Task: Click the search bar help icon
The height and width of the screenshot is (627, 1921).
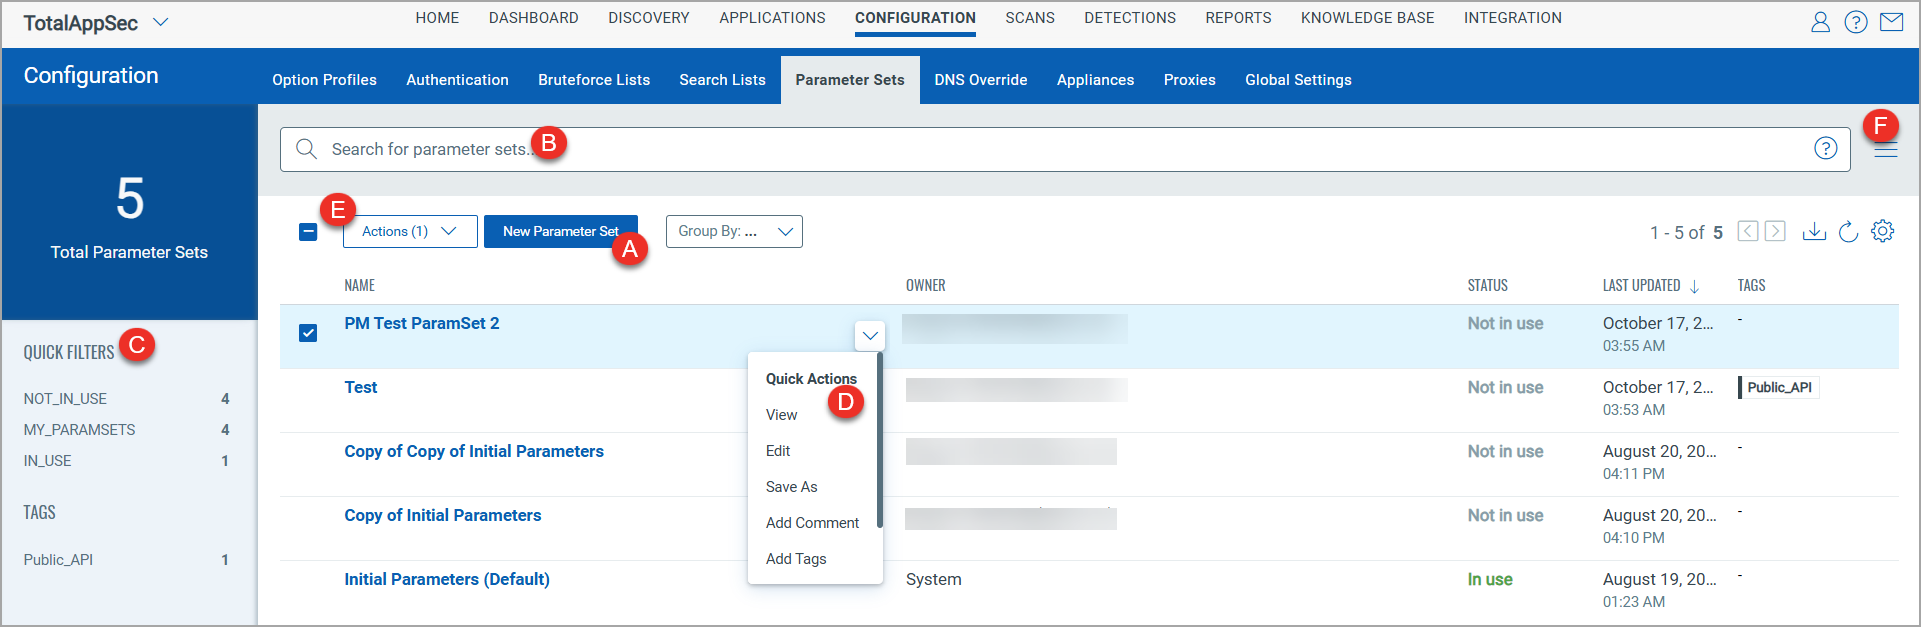Action: point(1825,149)
